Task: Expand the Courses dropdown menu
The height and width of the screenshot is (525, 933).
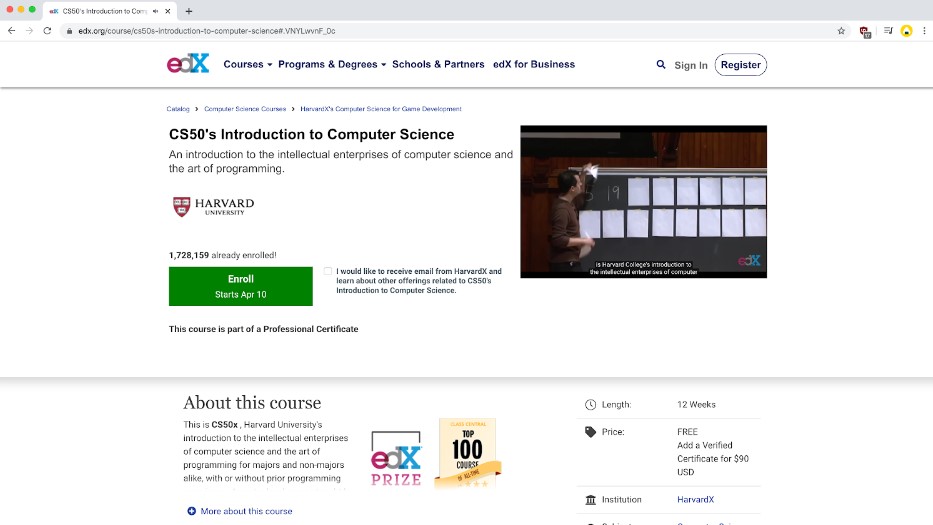Action: pos(248,64)
